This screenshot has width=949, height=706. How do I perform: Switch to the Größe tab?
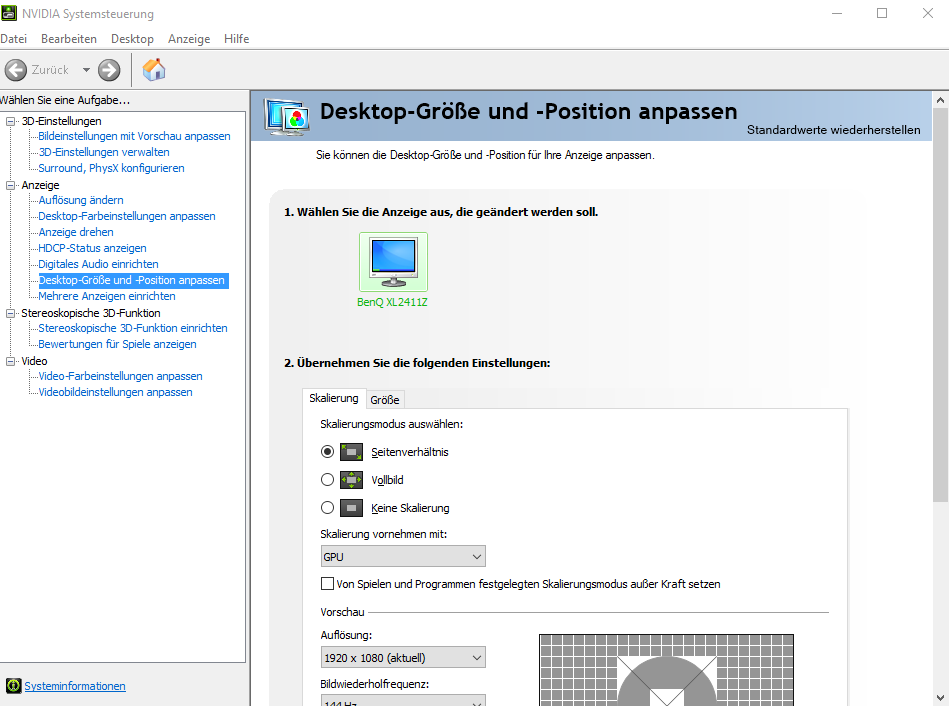point(385,400)
